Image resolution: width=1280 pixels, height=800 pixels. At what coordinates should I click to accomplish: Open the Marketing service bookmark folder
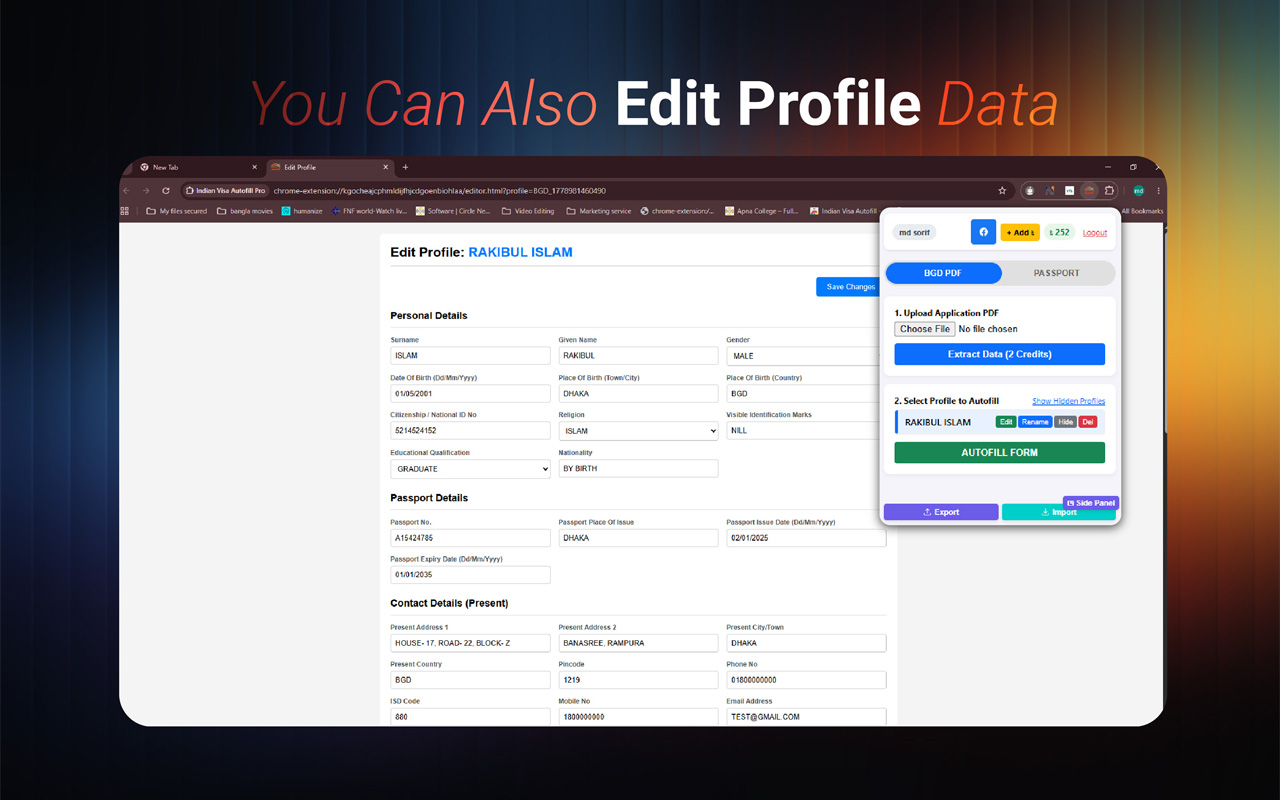[599, 211]
